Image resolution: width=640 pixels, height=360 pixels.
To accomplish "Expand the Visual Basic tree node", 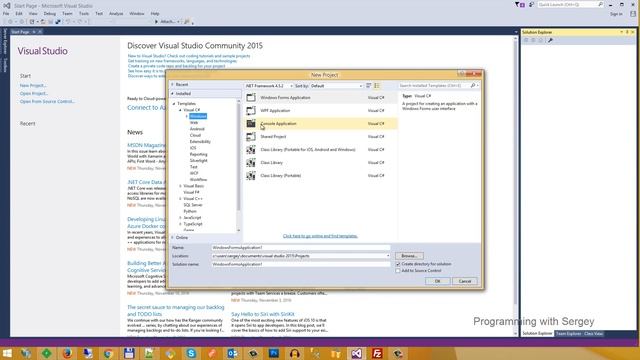I will (x=180, y=186).
